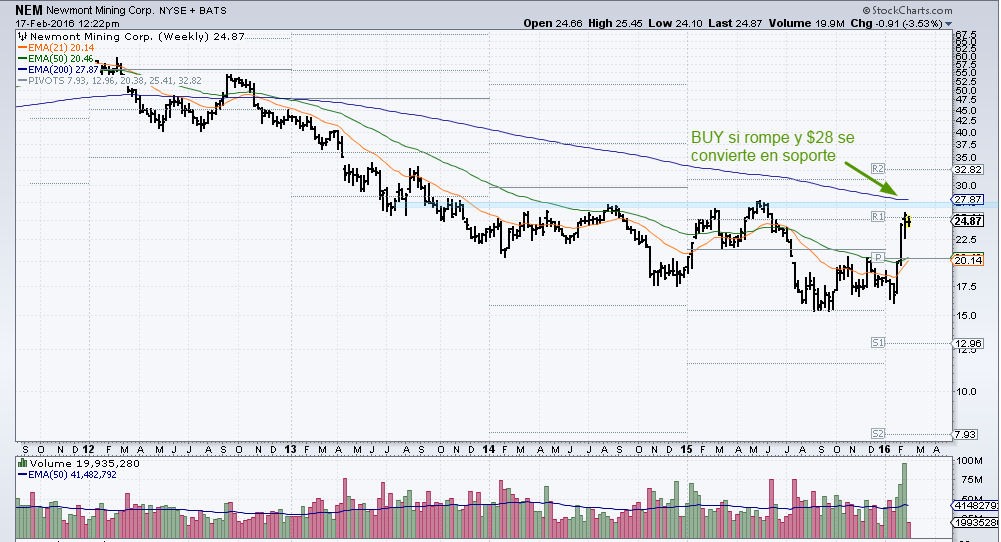Select the blue EMA(200) 27.87 legend entry
1001x542 pixels.
pyautogui.click(x=58, y=69)
